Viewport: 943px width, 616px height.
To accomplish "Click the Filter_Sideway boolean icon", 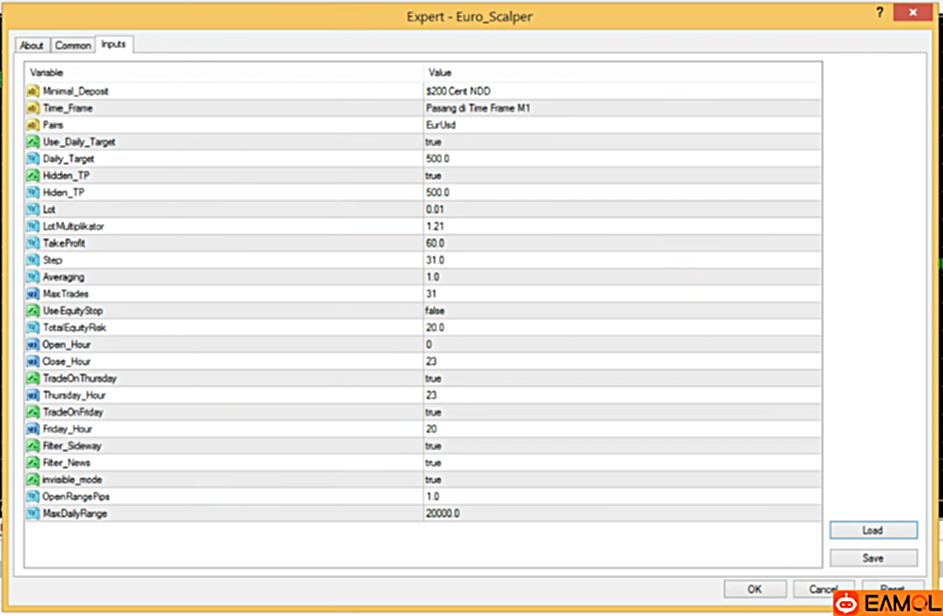I will point(32,446).
